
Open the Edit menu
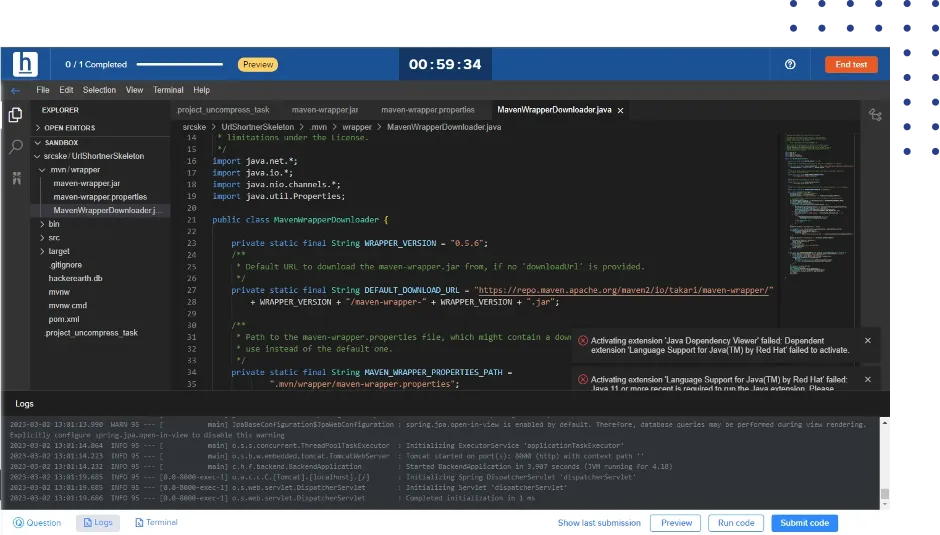[x=66, y=90]
